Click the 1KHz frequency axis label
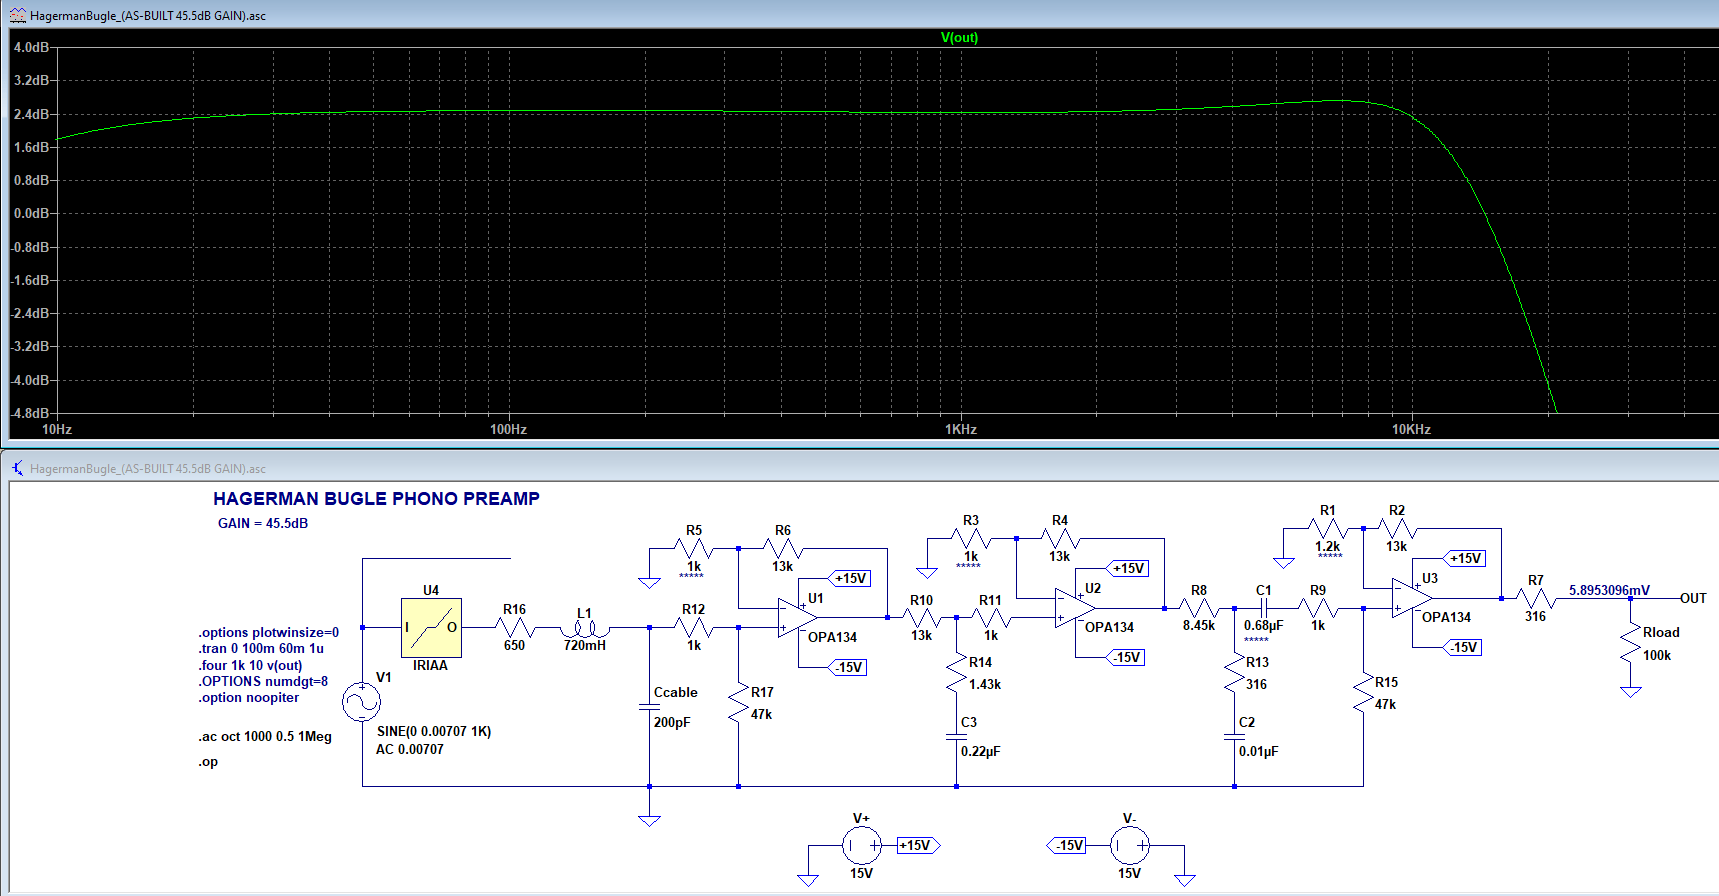Image resolution: width=1719 pixels, height=896 pixels. (x=961, y=429)
